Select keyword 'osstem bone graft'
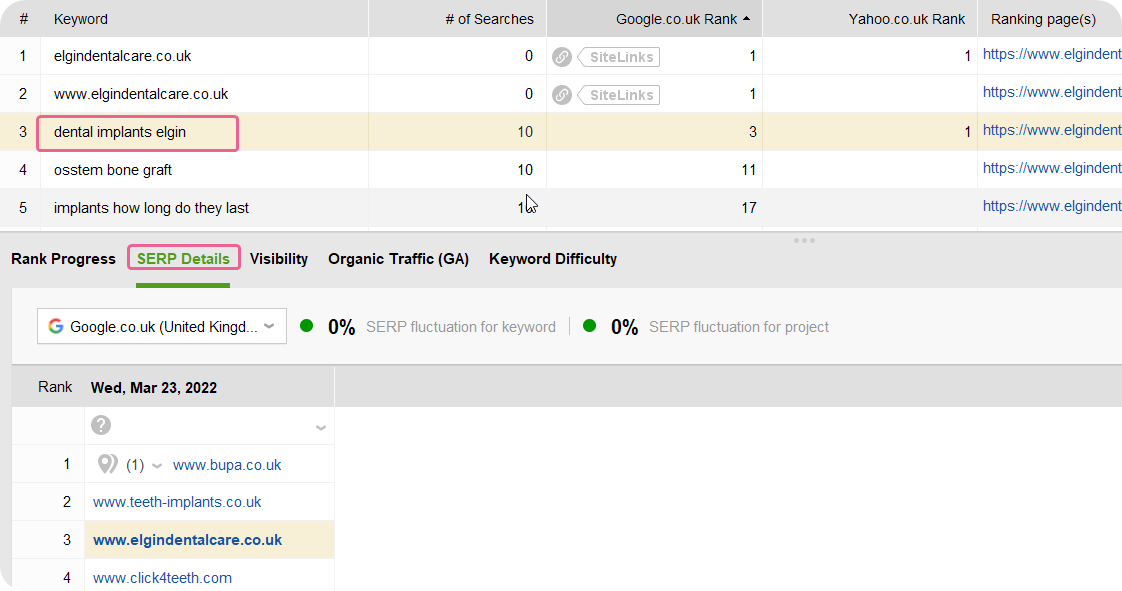This screenshot has width=1122, height=591. pos(112,170)
